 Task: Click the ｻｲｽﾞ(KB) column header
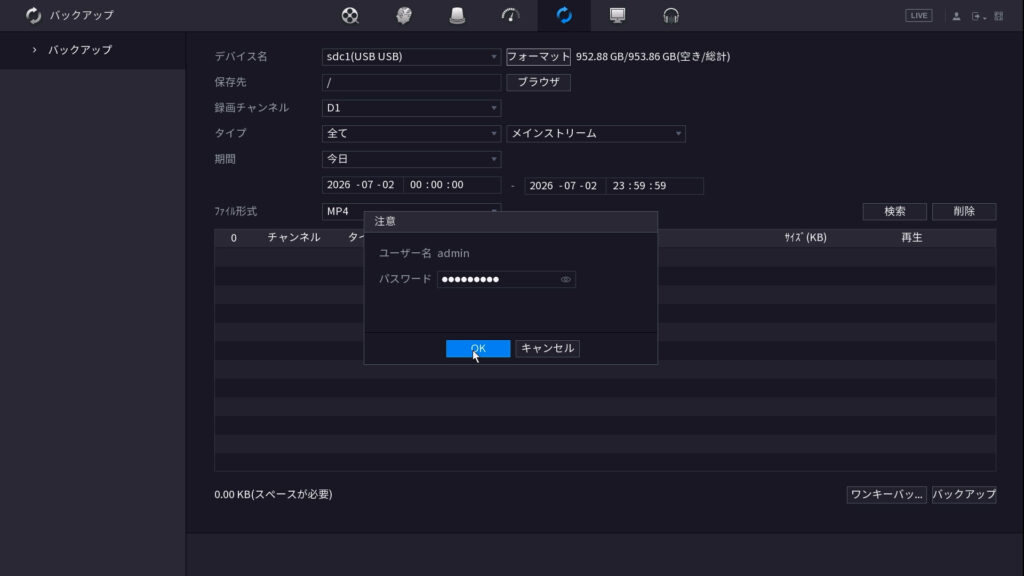click(805, 238)
